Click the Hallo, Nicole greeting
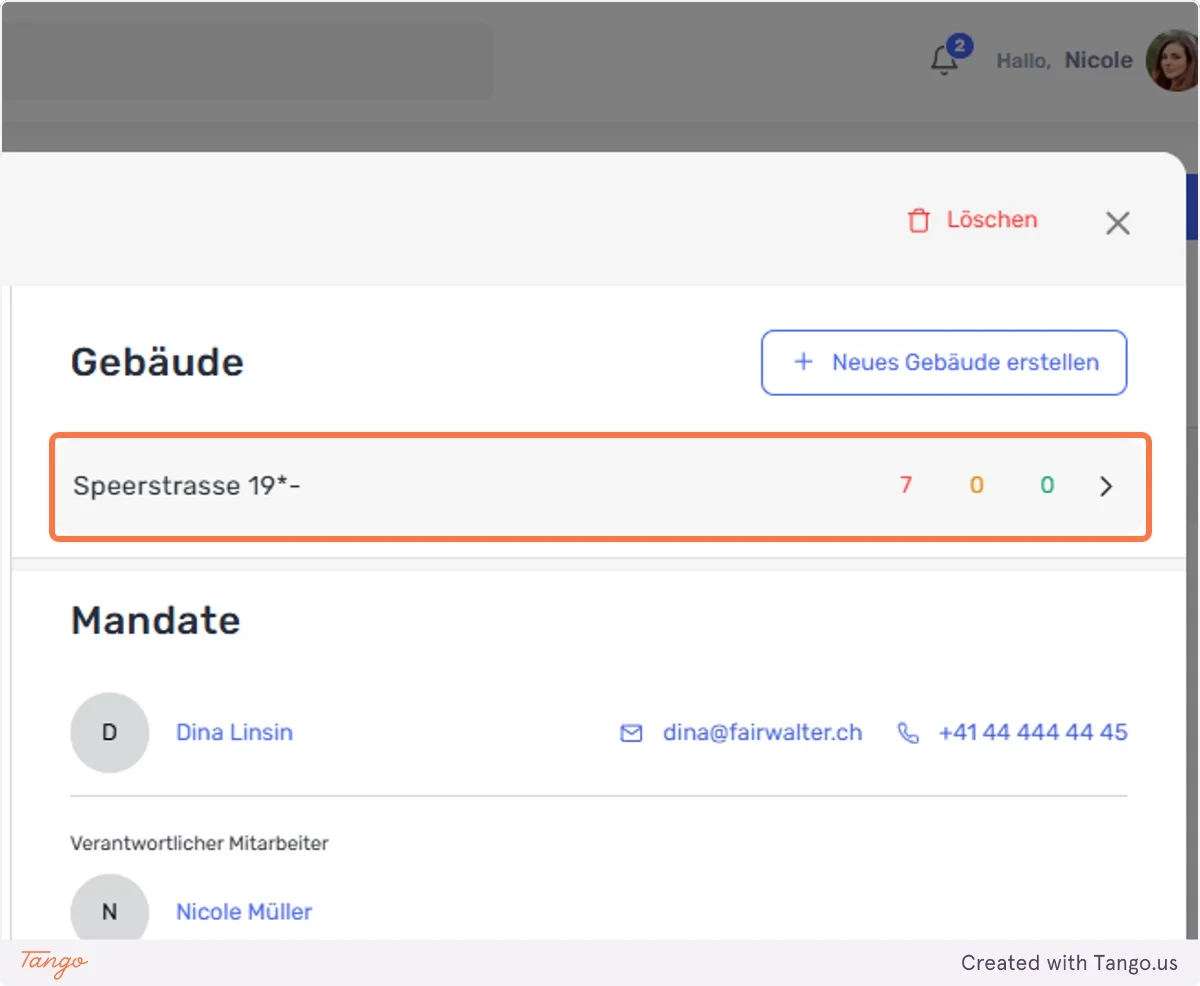The height and width of the screenshot is (986, 1200). (x=1064, y=61)
